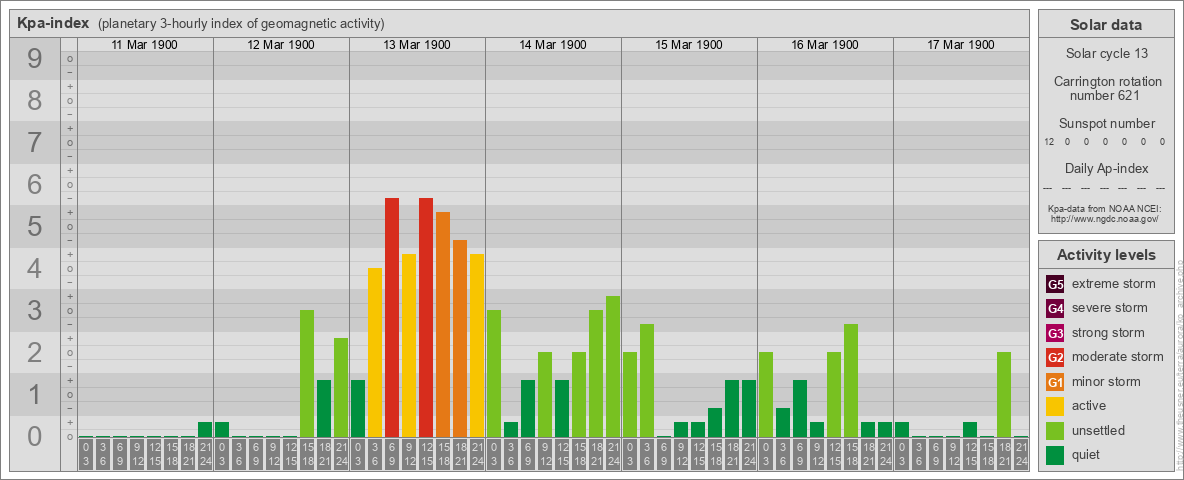Click the red 13 Mar 6-9 bar

coord(392,318)
